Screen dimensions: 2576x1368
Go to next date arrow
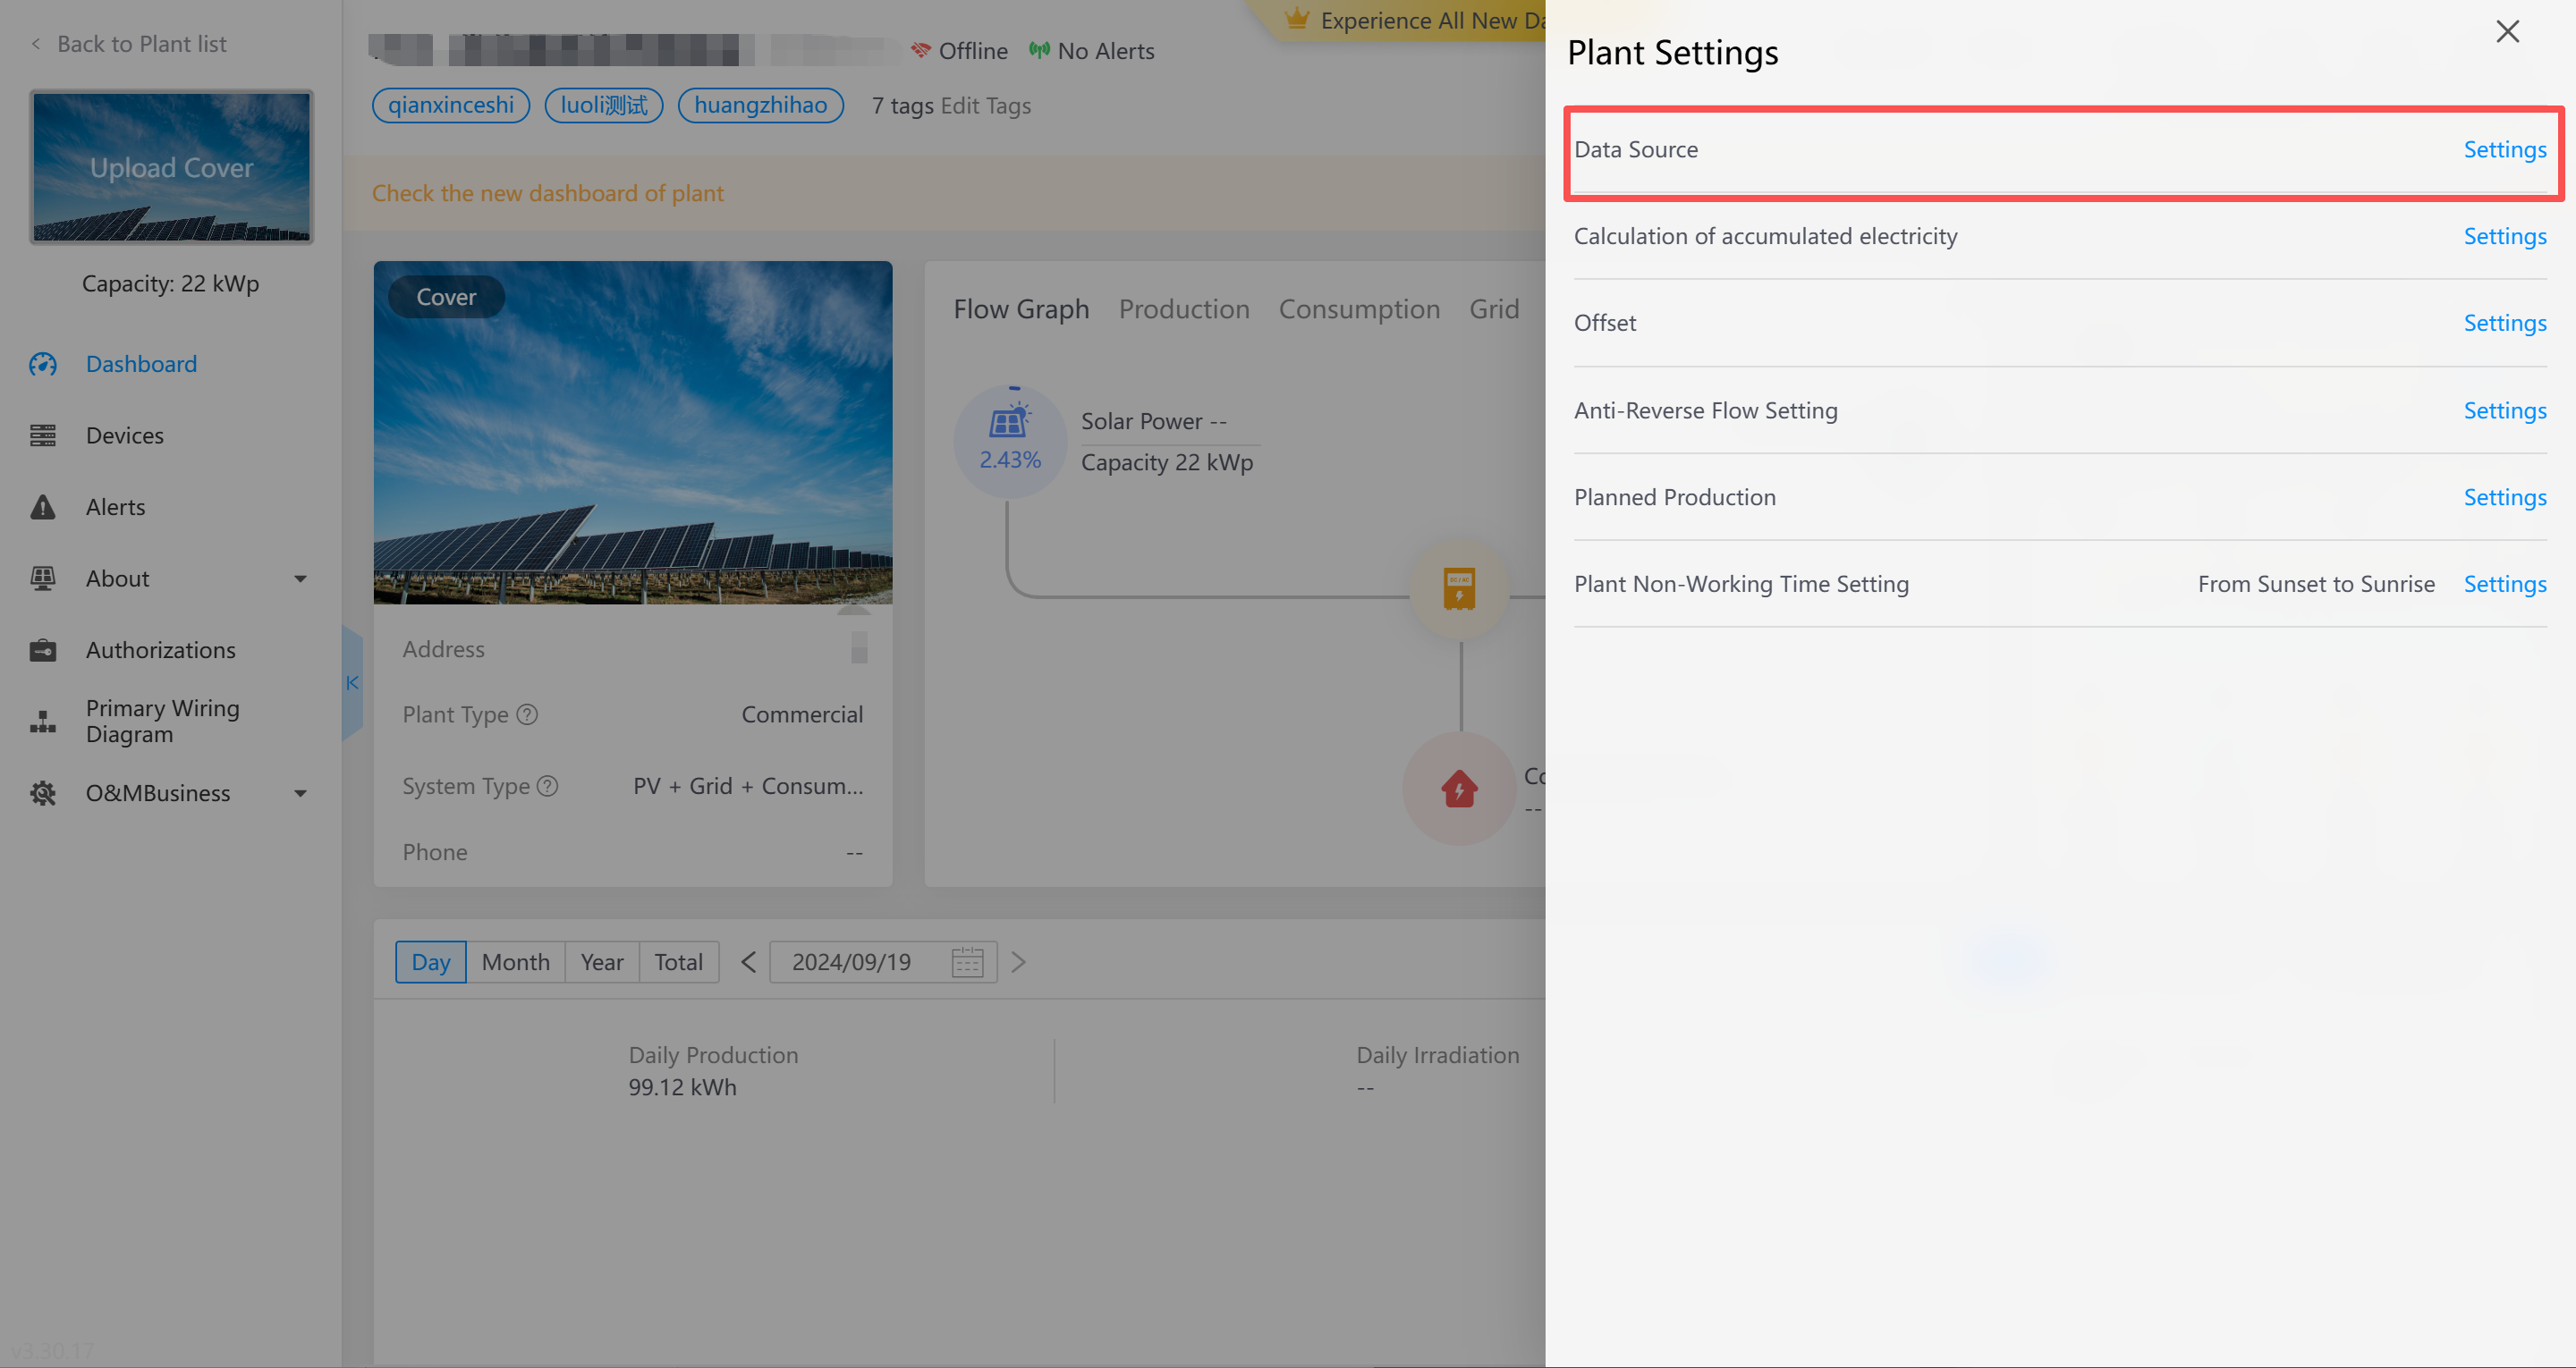point(1018,962)
